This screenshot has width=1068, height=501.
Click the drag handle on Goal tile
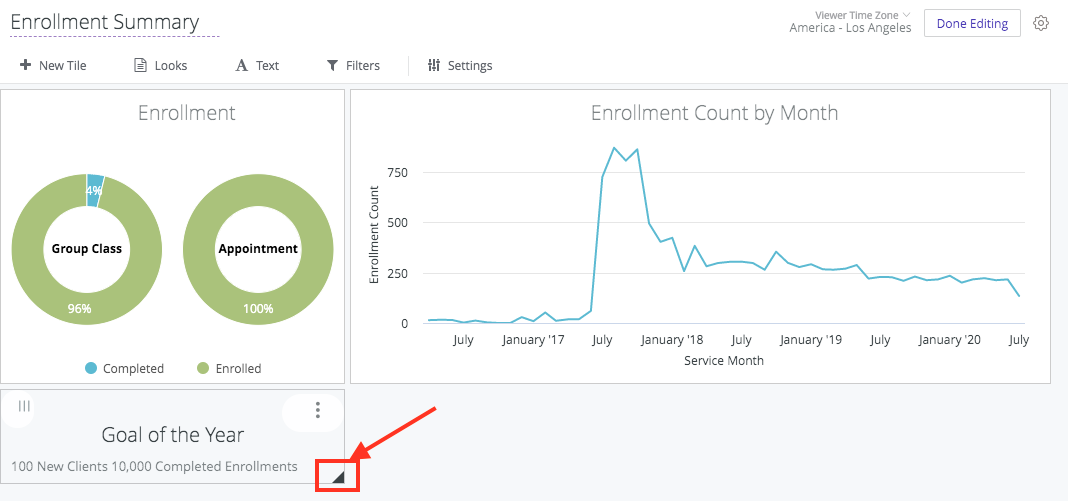tap(24, 406)
